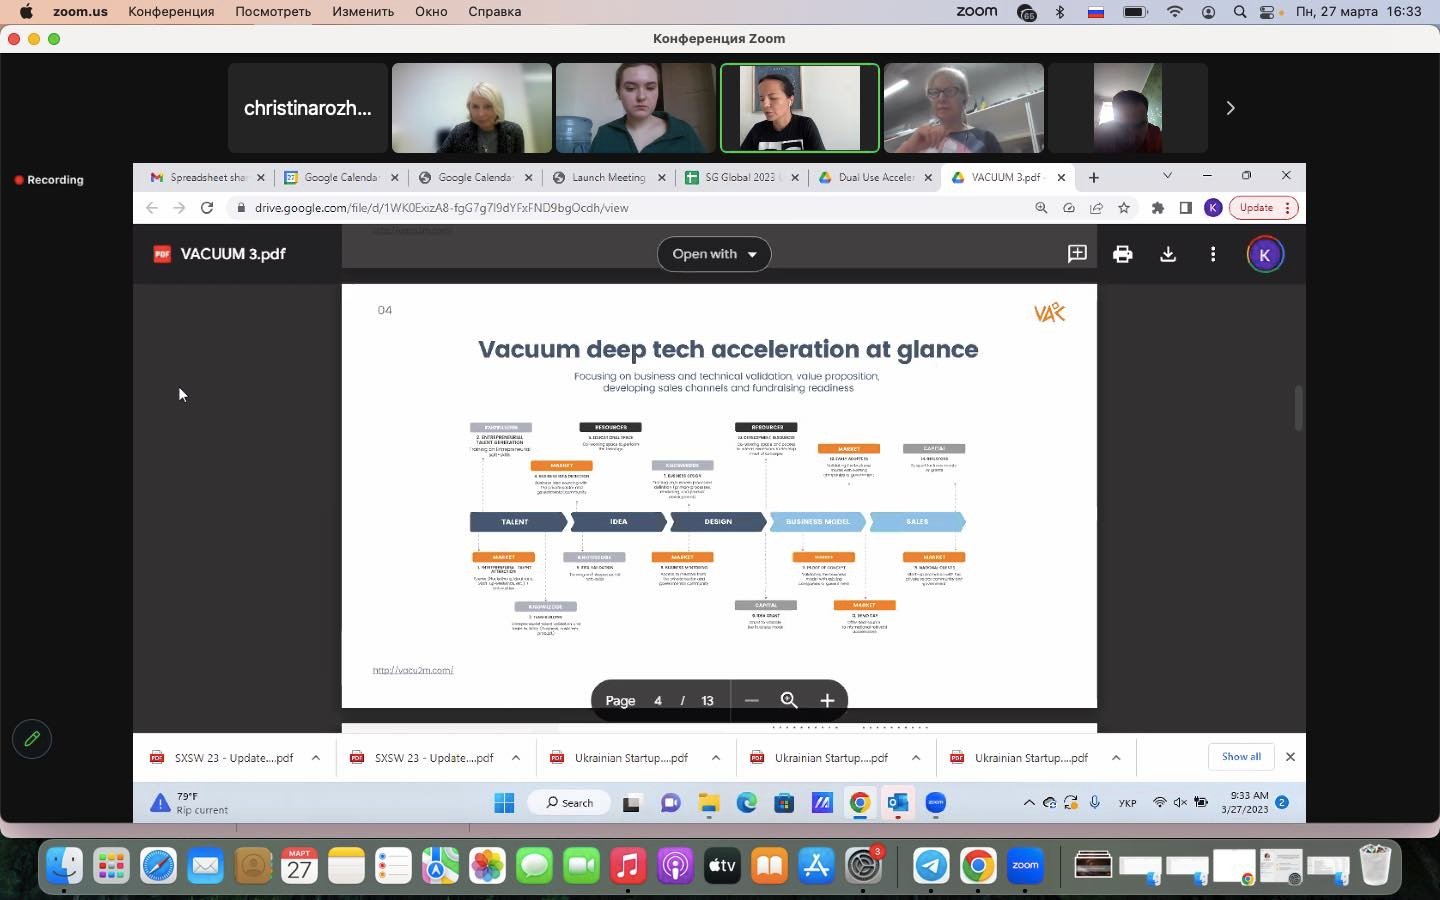Screen dimensions: 1440x900
Task: Reload the Google Drive page
Action: (x=207, y=208)
